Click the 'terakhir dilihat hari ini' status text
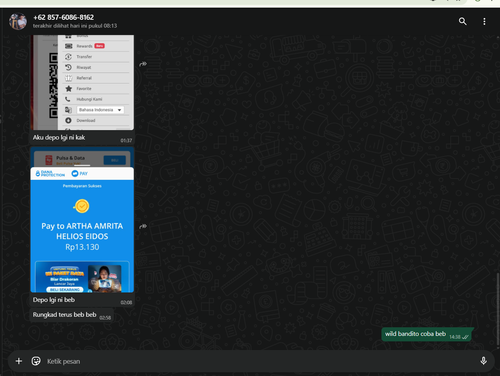The height and width of the screenshot is (376, 500). [75, 26]
